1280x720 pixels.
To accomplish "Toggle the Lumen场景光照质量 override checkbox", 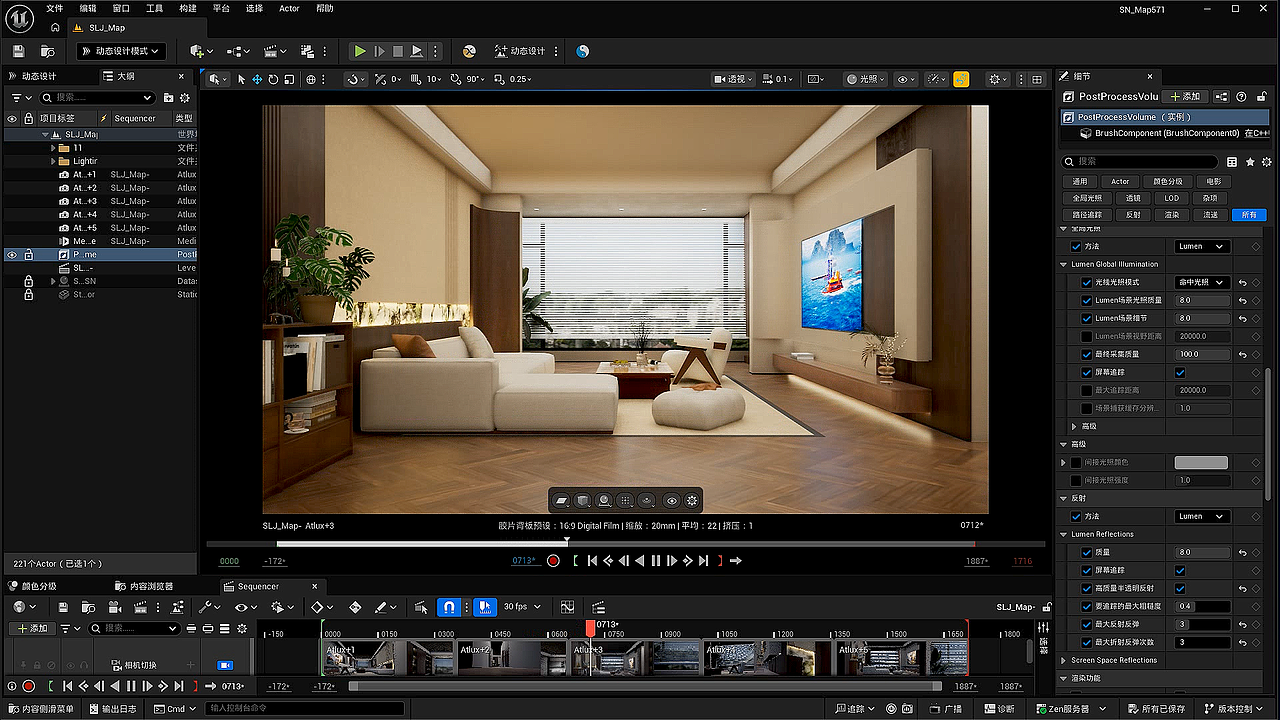I will tap(1087, 300).
